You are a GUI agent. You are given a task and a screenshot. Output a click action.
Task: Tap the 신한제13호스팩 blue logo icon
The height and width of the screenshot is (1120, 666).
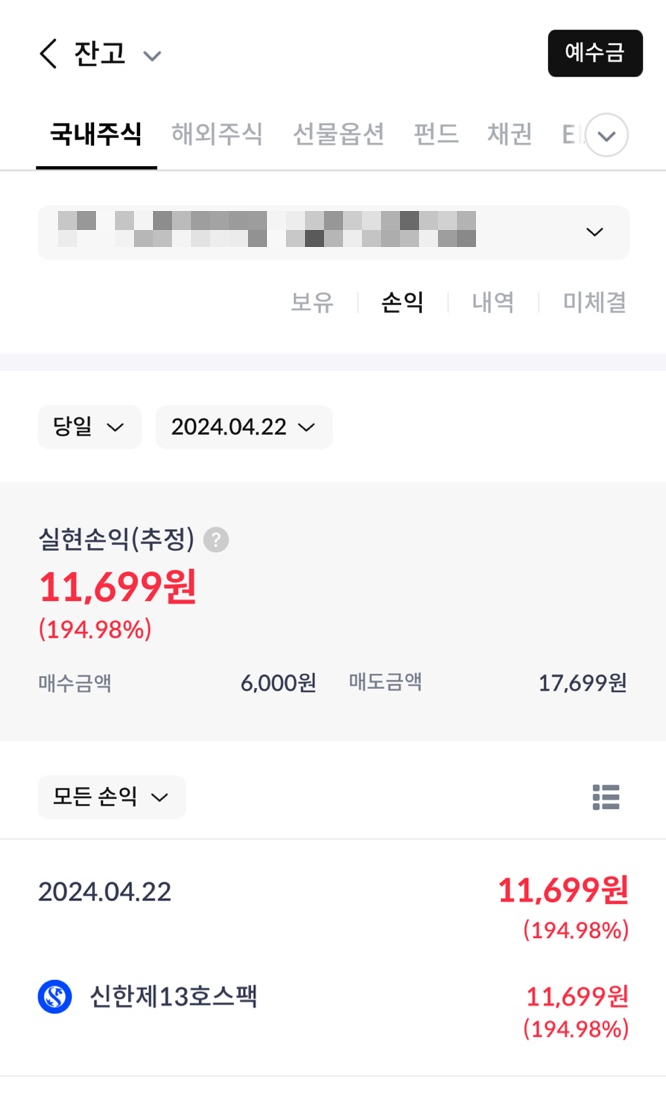pyautogui.click(x=55, y=996)
